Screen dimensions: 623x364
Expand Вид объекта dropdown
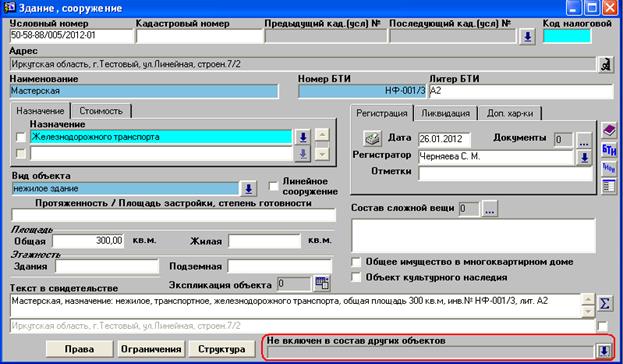pyautogui.click(x=248, y=188)
